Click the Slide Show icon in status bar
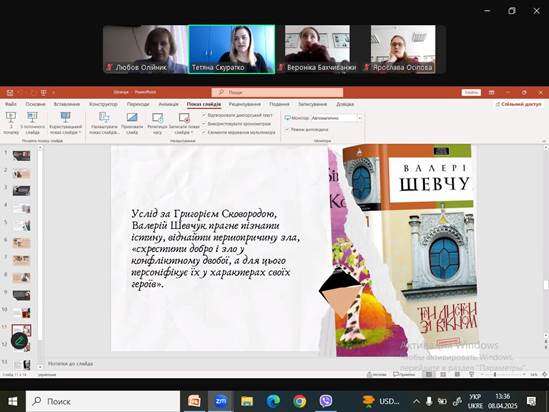 click(471, 374)
